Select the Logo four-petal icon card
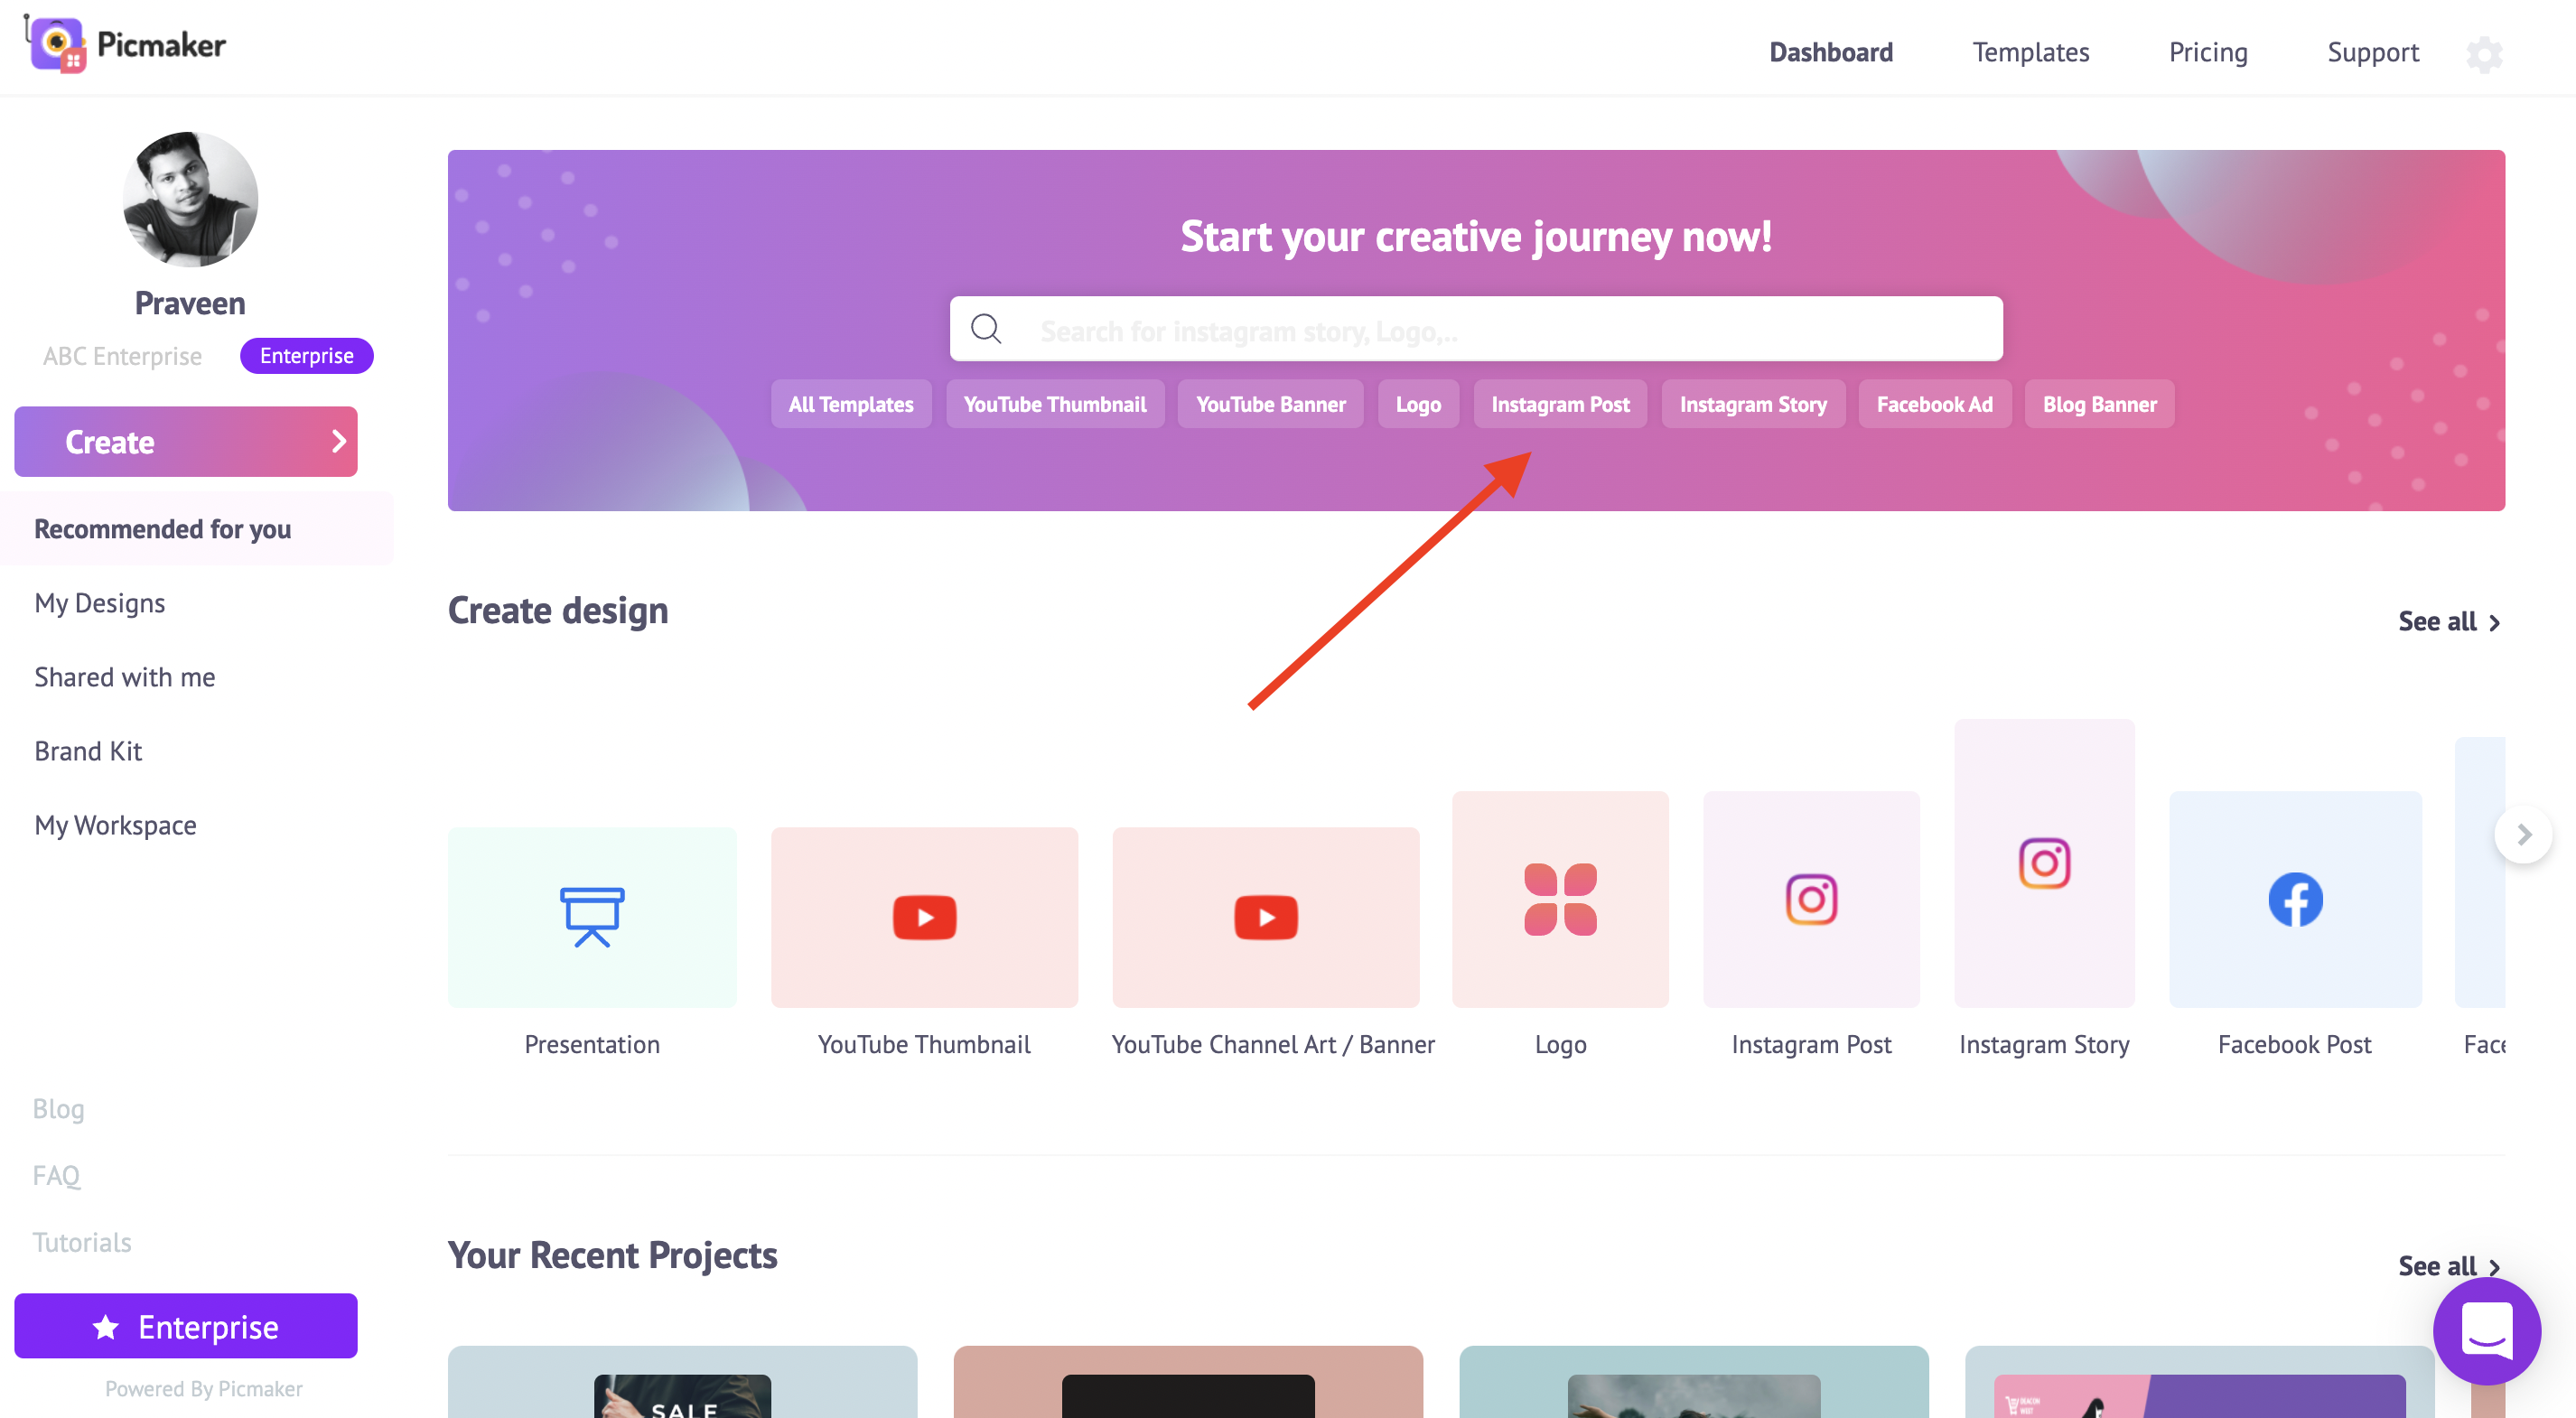The image size is (2576, 1418). (x=1560, y=898)
